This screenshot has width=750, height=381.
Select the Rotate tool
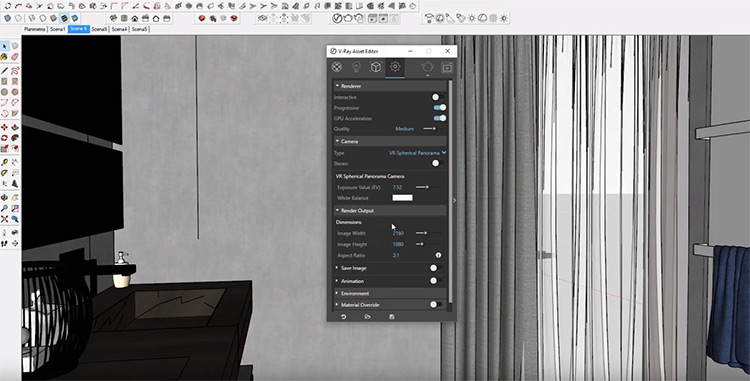(x=4, y=138)
